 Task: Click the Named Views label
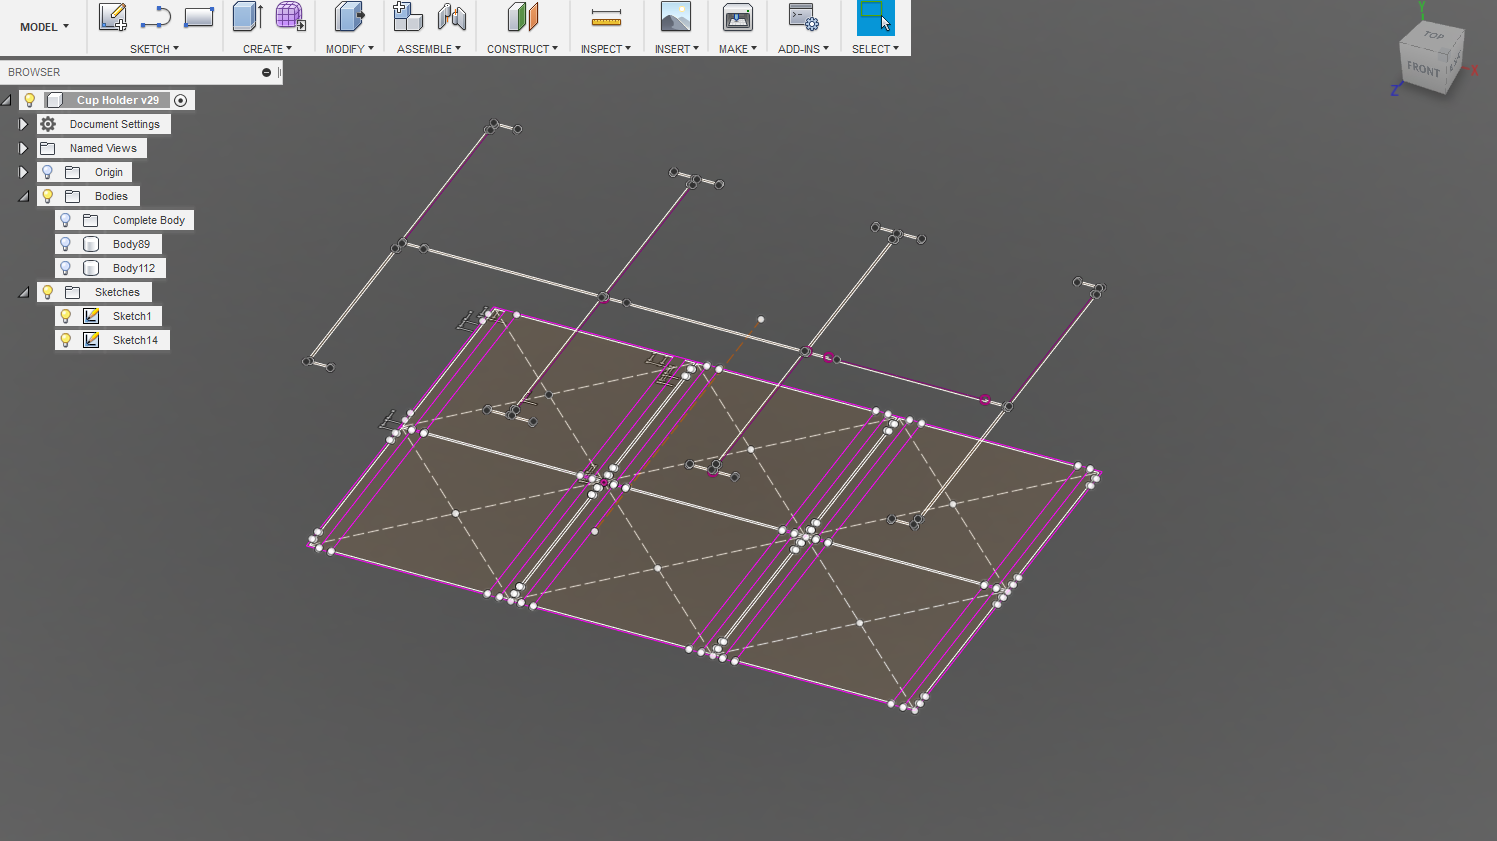pos(103,148)
